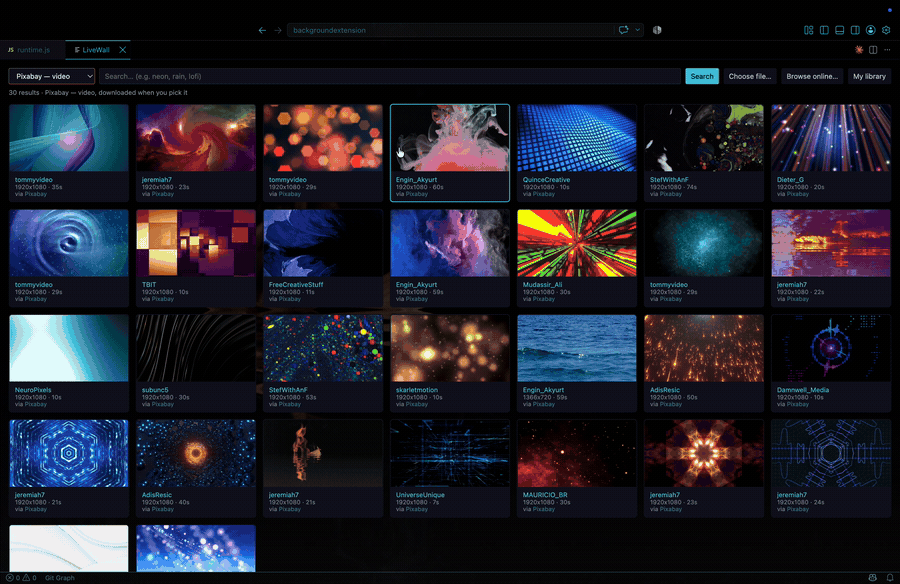The height and width of the screenshot is (584, 900).
Task: Pick the blue sparkle video in bottom row
Action: pos(196,548)
